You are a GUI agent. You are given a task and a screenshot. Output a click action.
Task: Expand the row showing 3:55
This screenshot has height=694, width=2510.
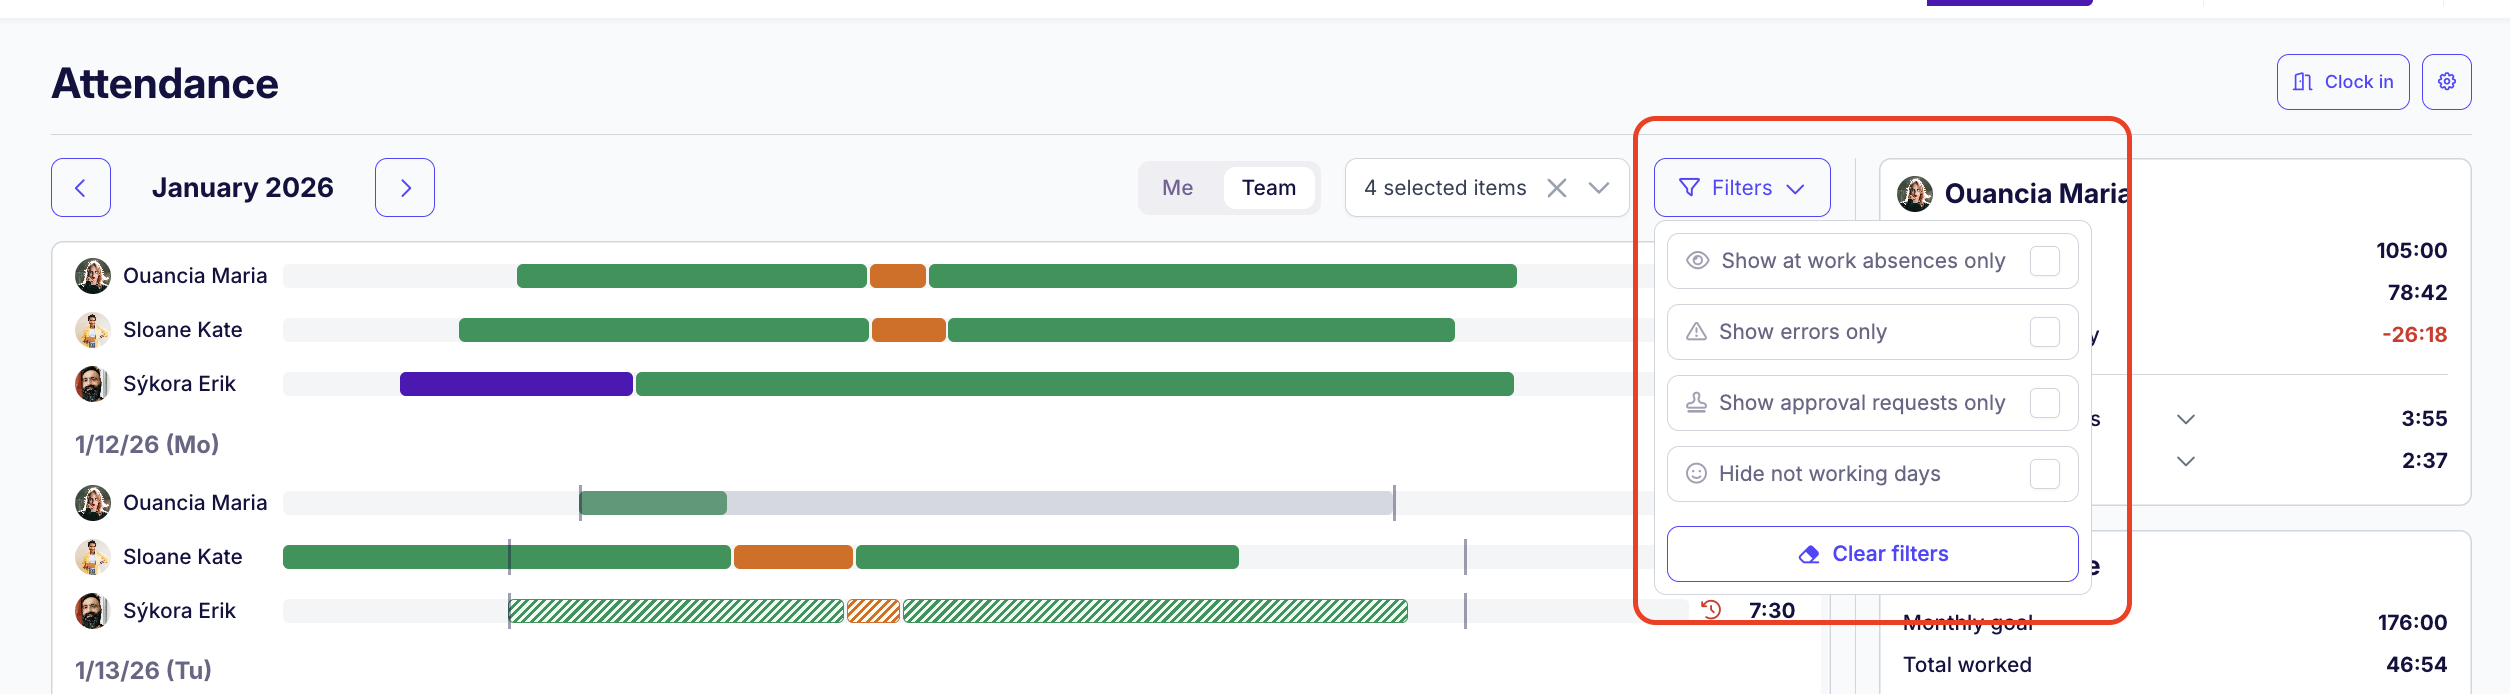pos(2186,419)
